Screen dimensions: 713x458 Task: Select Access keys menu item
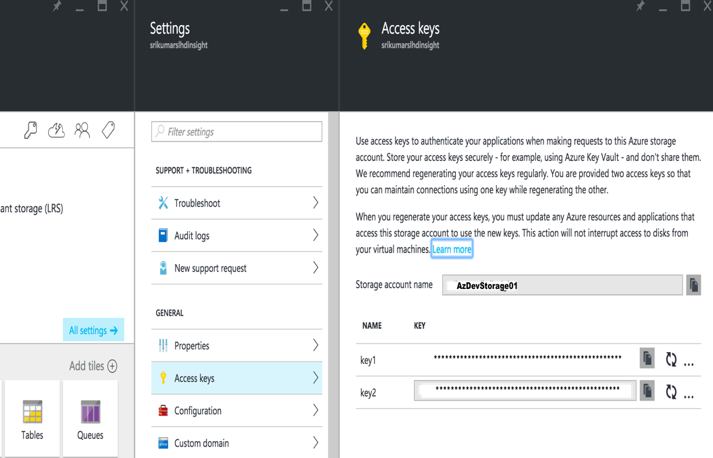(236, 378)
